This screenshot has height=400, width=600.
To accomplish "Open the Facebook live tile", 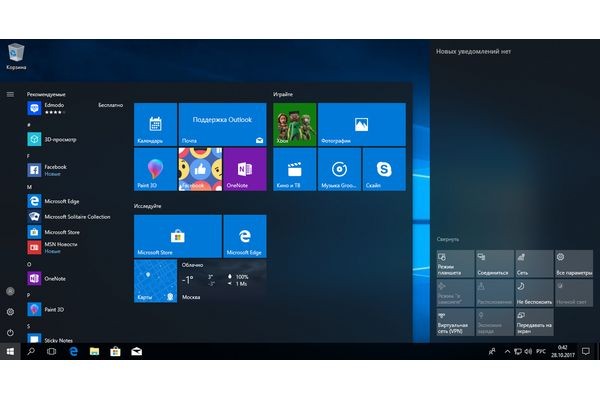I will click(200, 169).
